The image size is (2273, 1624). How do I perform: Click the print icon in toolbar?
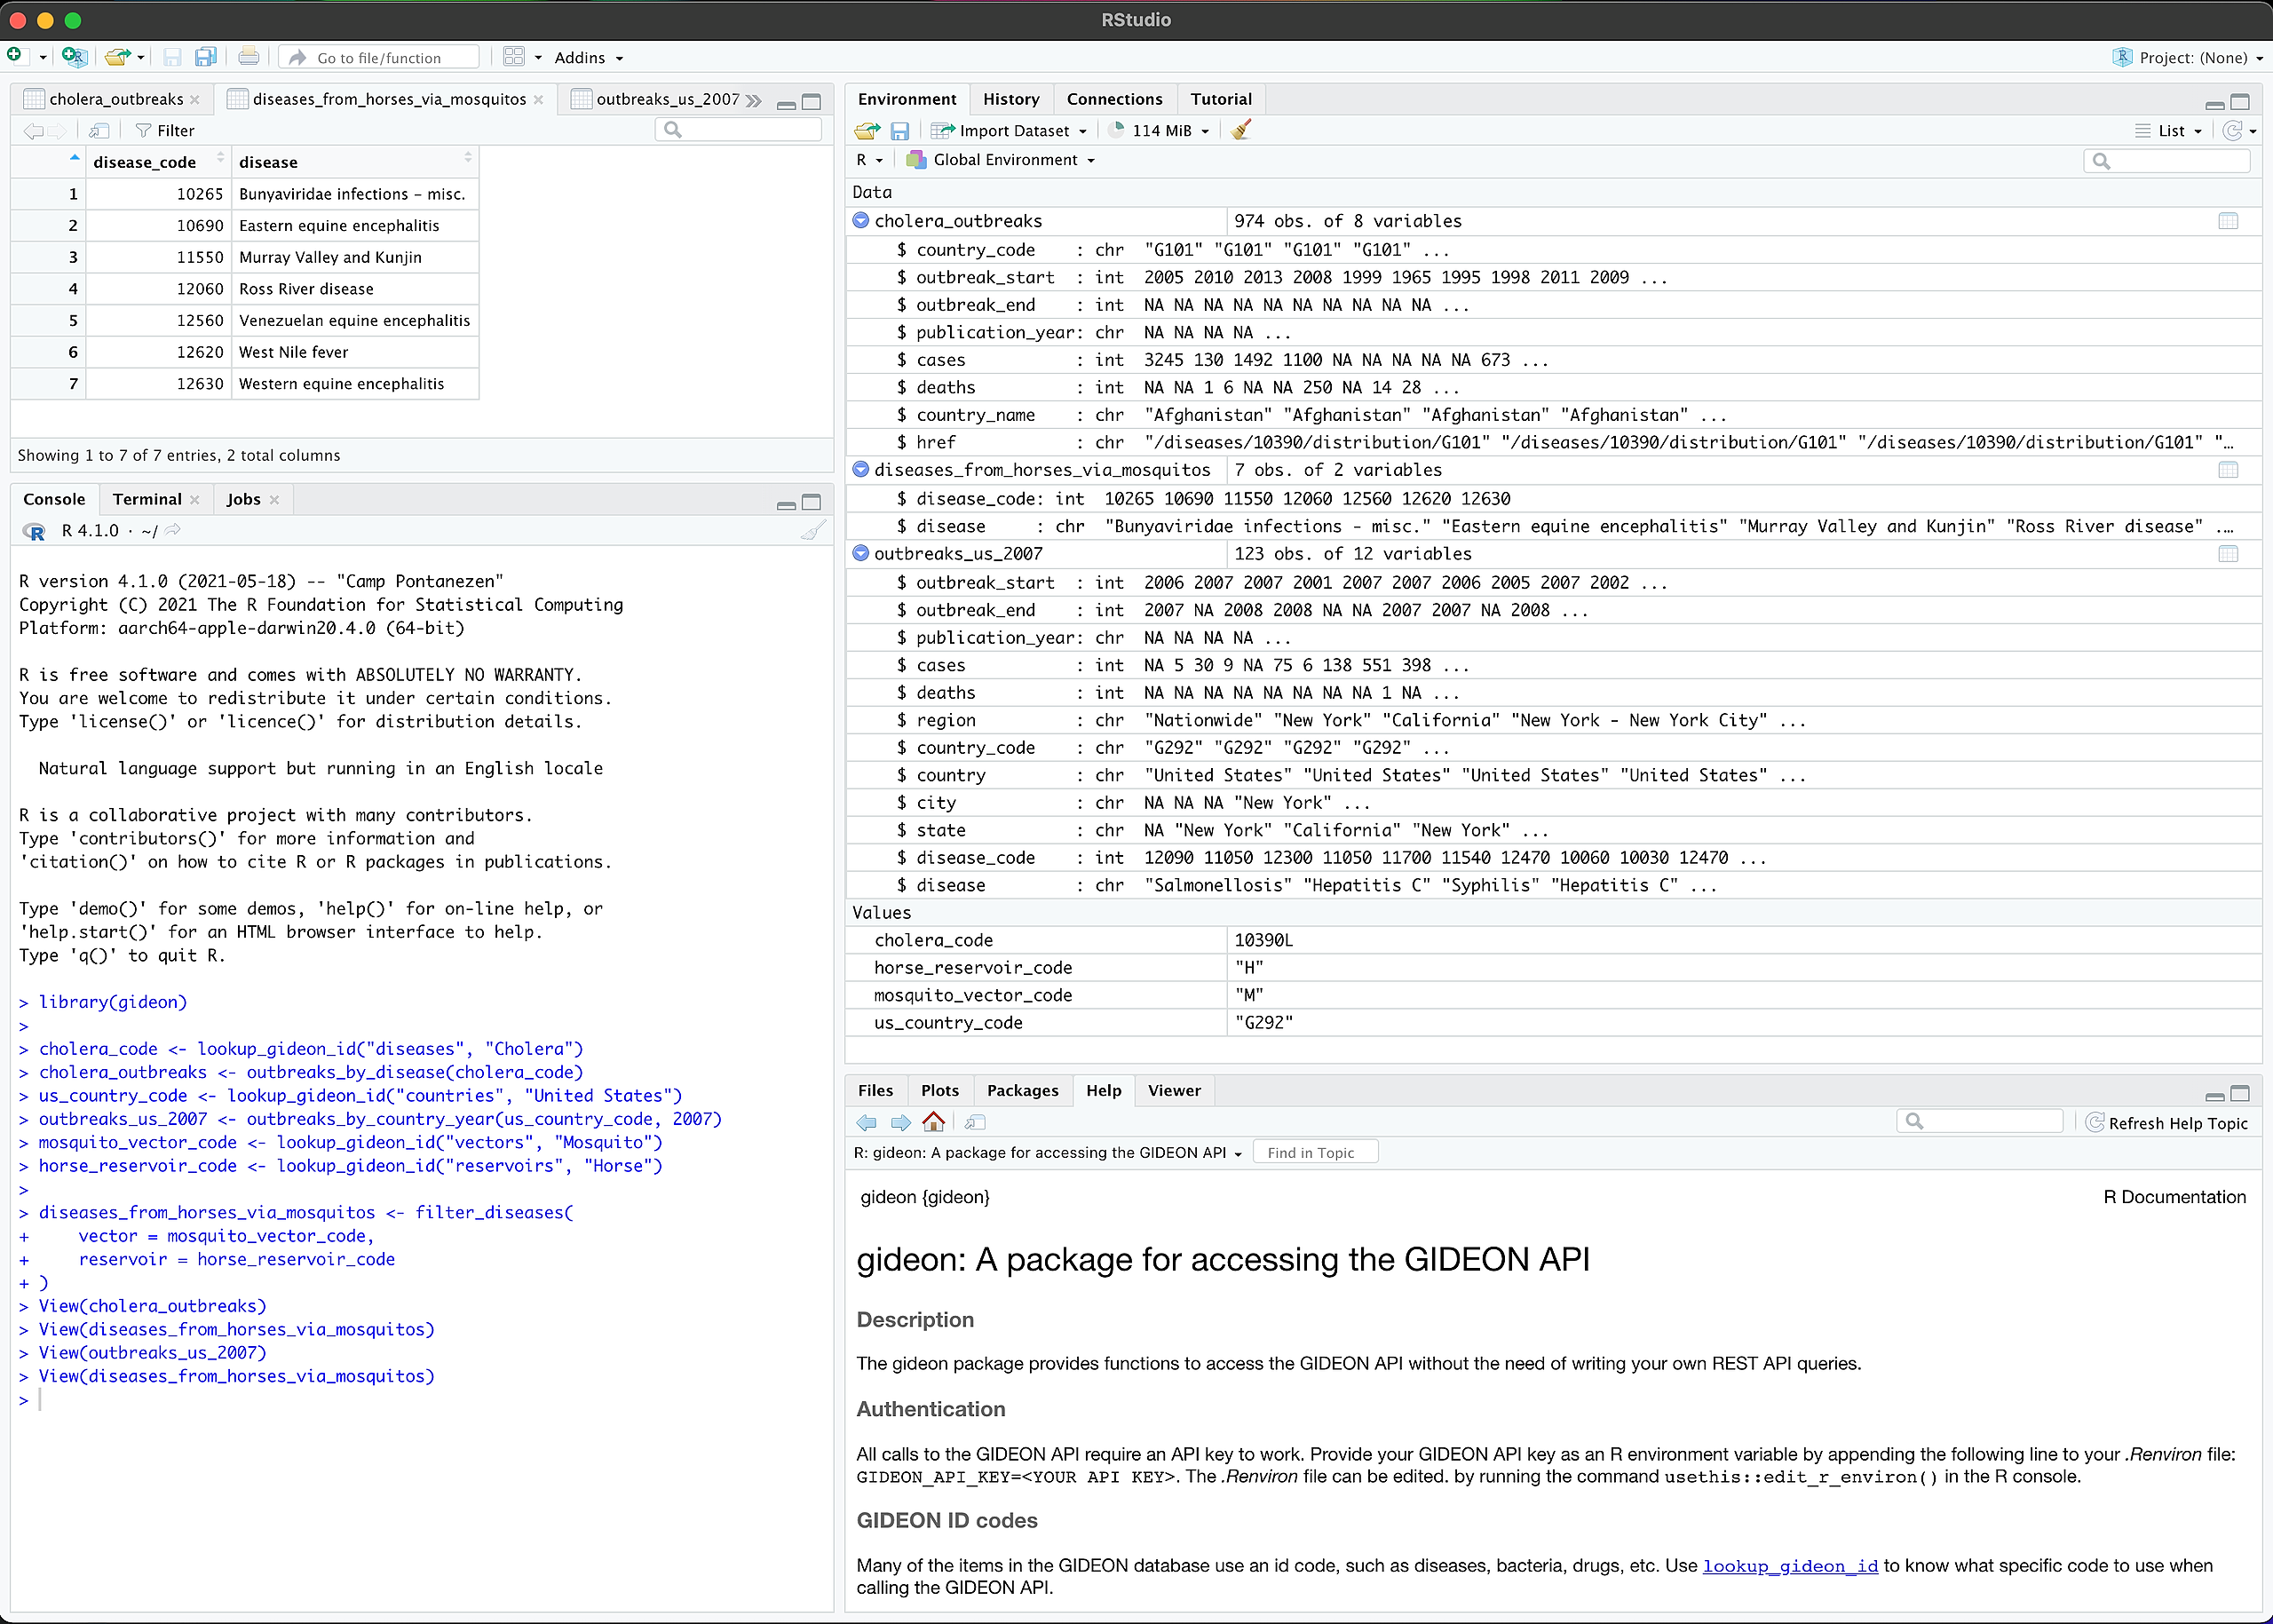[249, 57]
